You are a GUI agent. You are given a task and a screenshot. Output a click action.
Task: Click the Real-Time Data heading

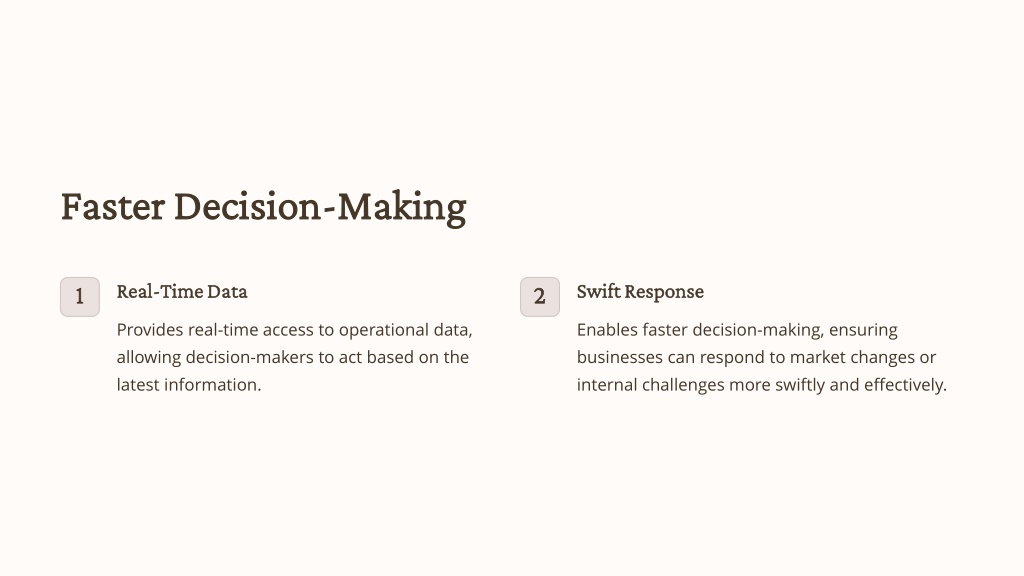(182, 292)
